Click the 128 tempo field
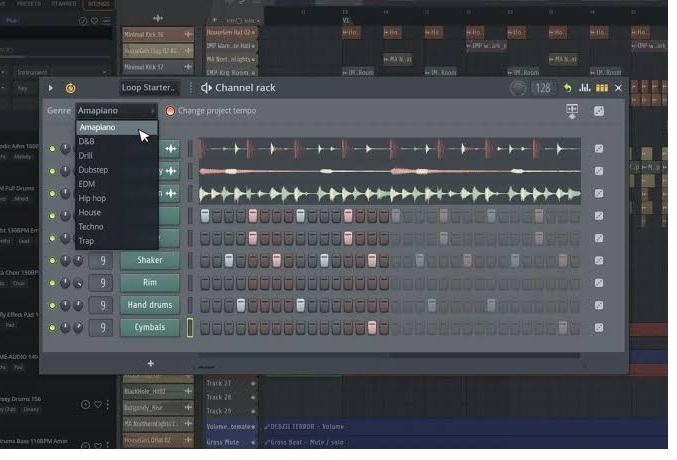Screen dimensions: 677x460 click(543, 89)
